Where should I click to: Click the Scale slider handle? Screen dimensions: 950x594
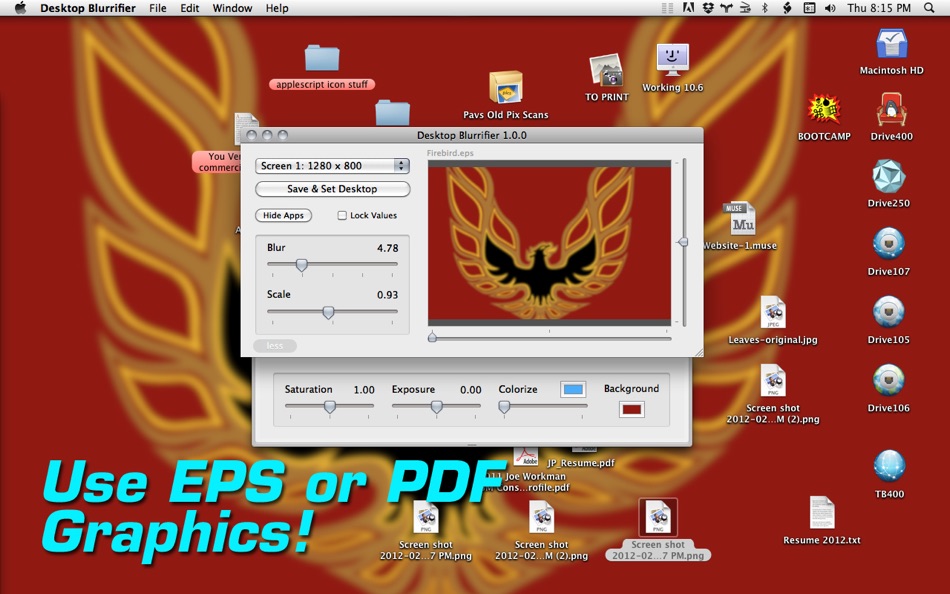coord(328,312)
